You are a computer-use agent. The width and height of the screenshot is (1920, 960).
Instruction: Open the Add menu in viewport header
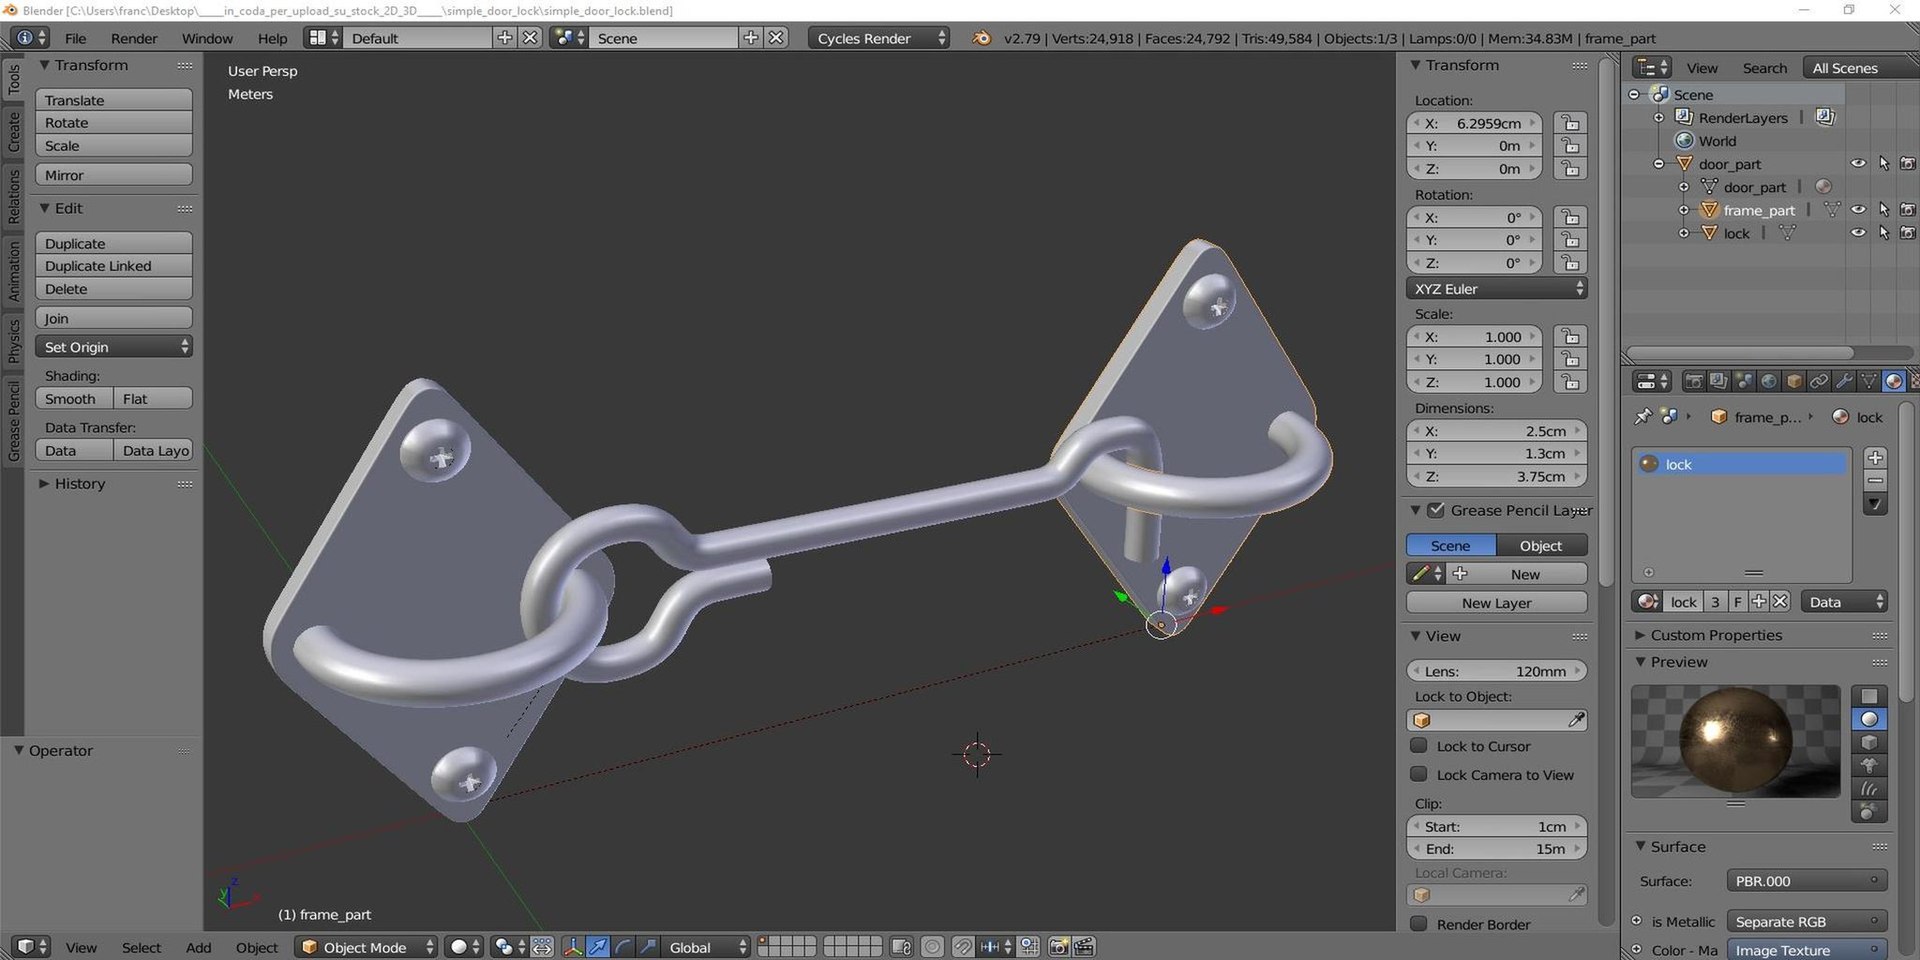tap(198, 948)
